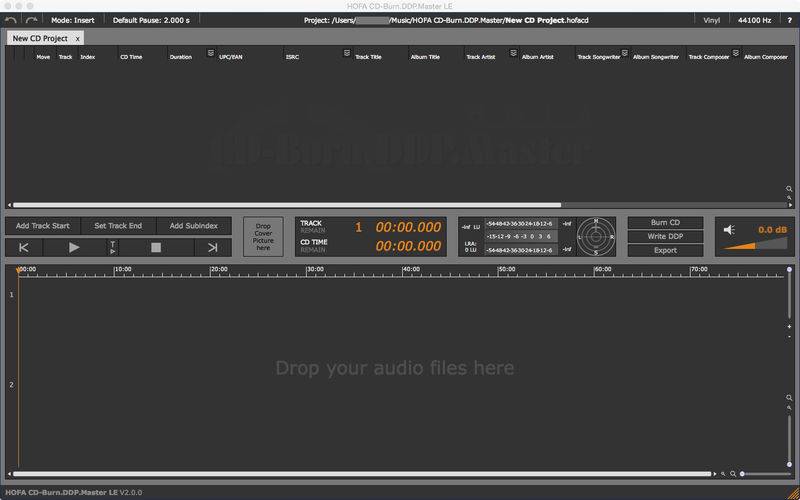Viewport: 800px width, 500px height.
Task: Click the Export button
Action: (665, 251)
